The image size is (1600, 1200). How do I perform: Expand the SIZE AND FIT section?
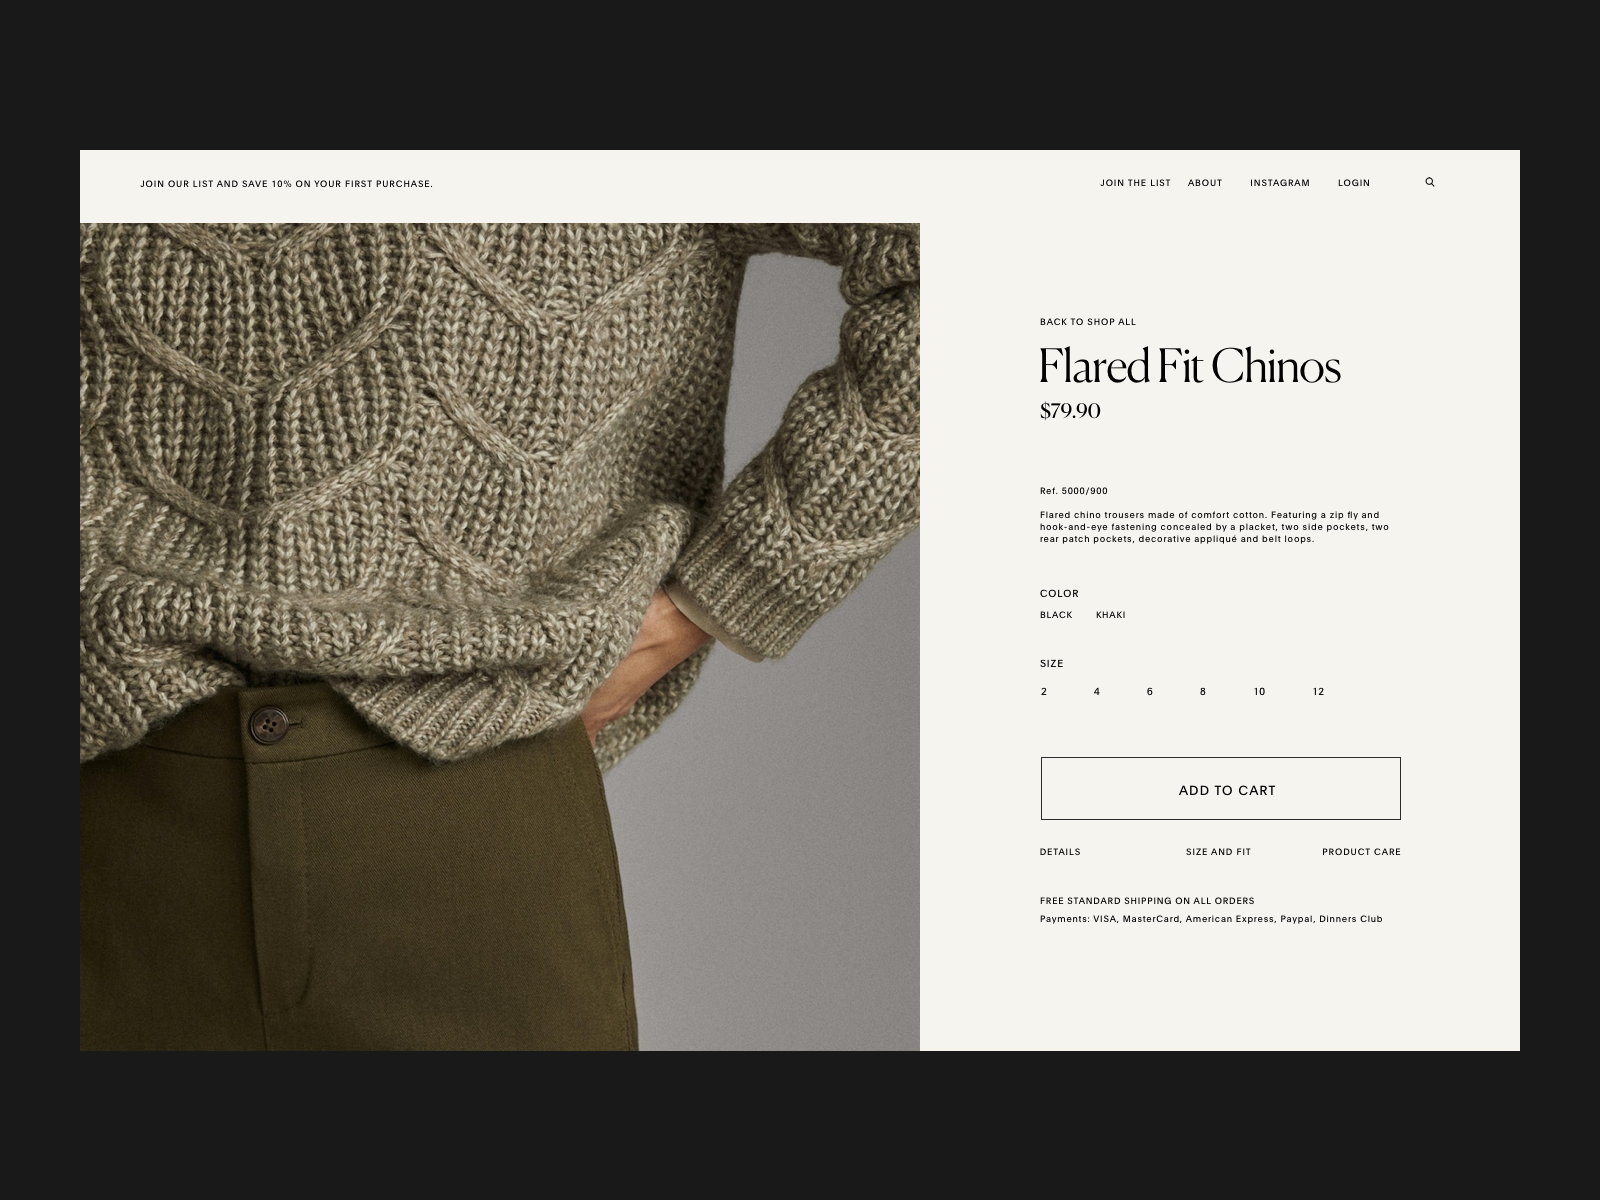pos(1218,852)
